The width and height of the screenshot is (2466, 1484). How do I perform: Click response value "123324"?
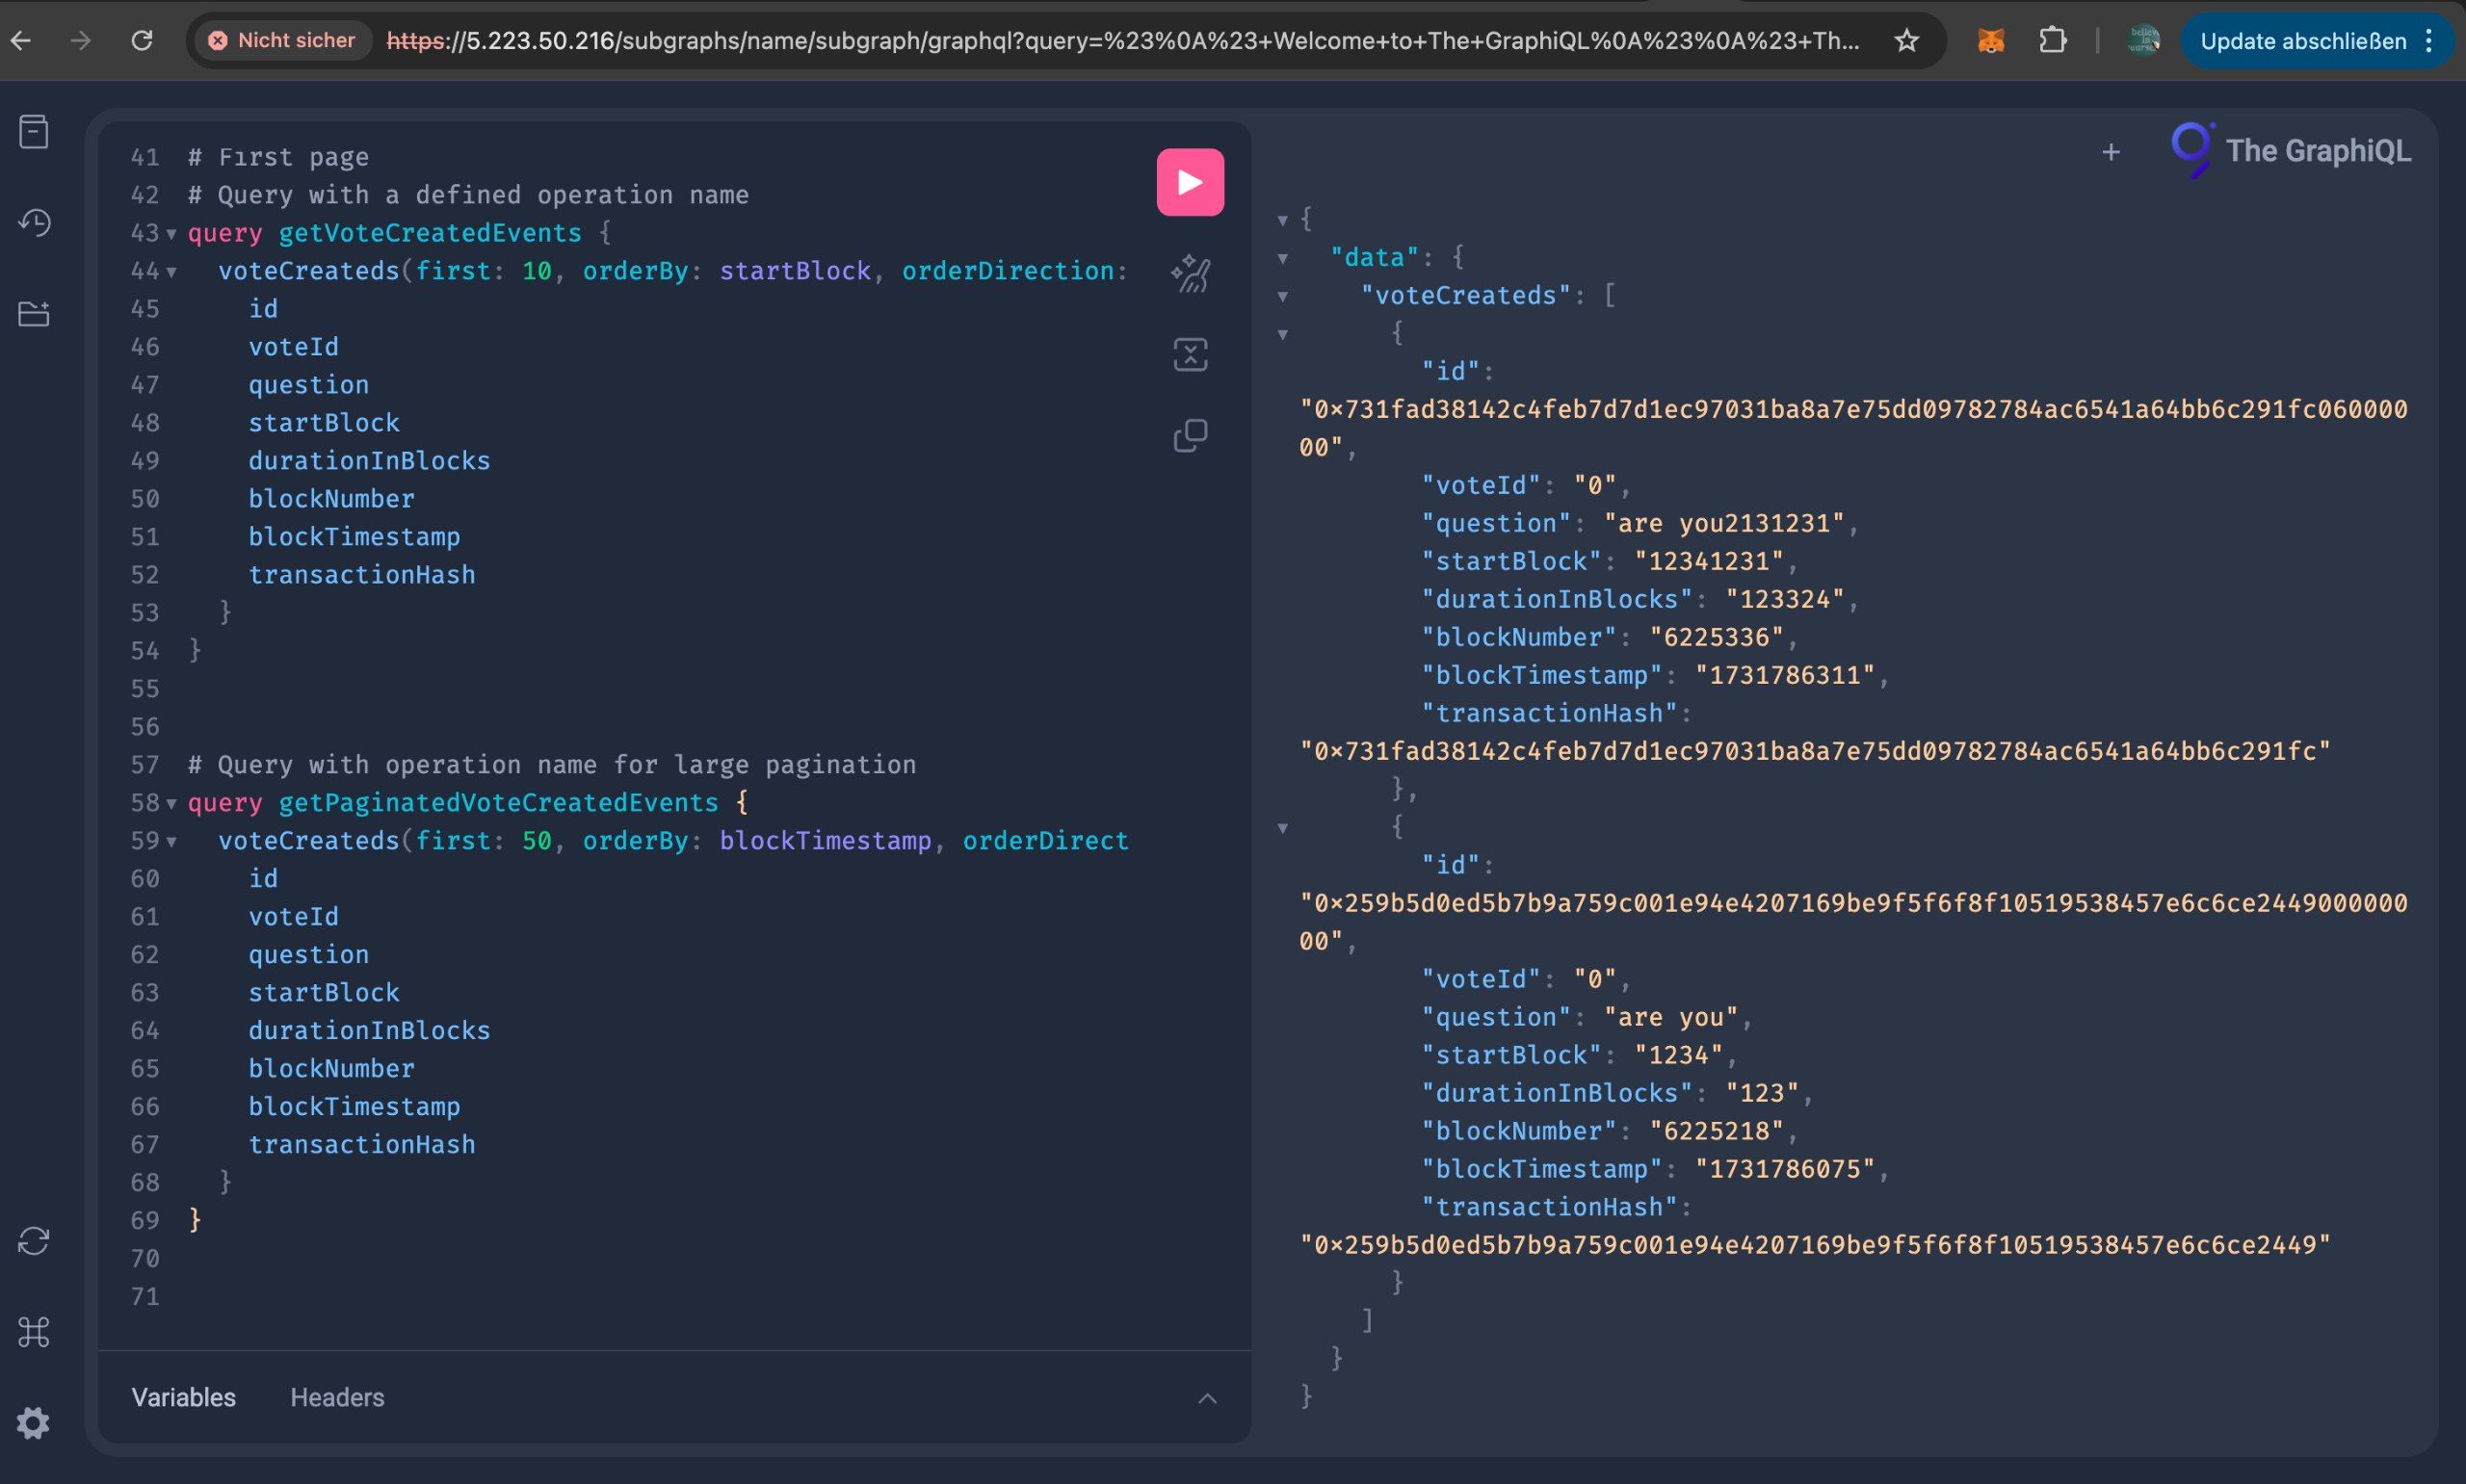1785,600
